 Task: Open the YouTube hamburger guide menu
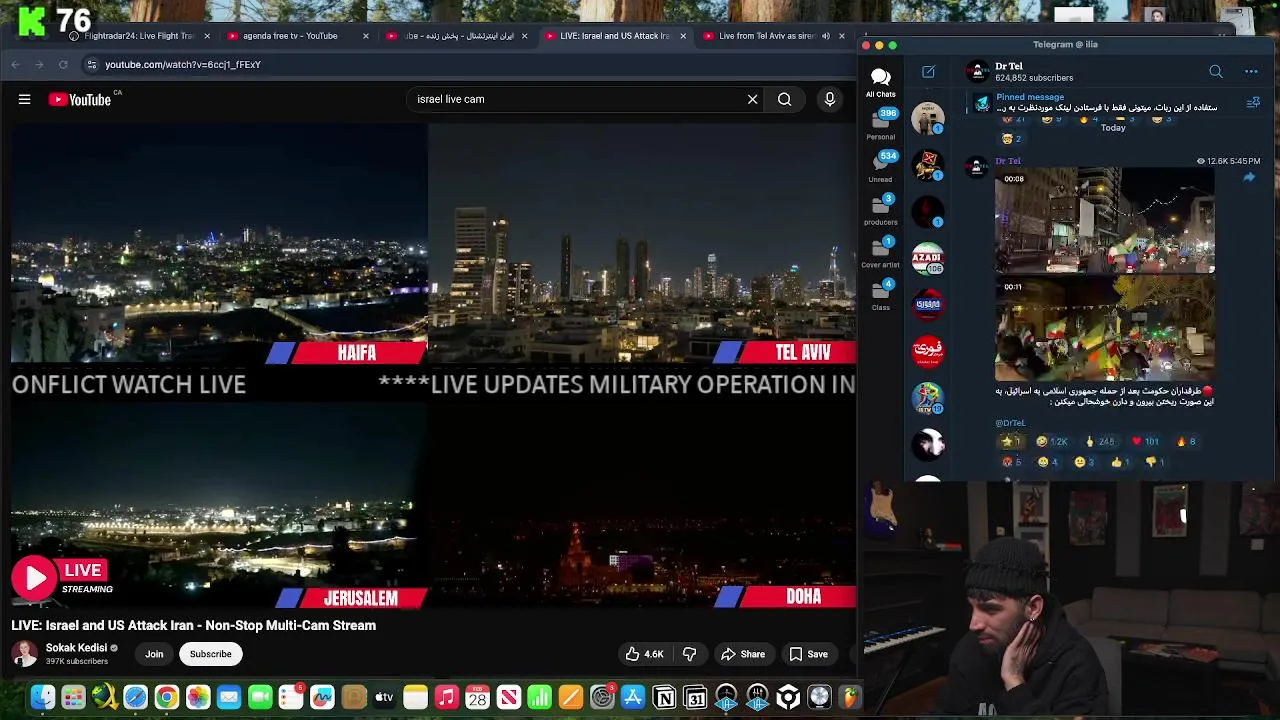click(x=24, y=99)
